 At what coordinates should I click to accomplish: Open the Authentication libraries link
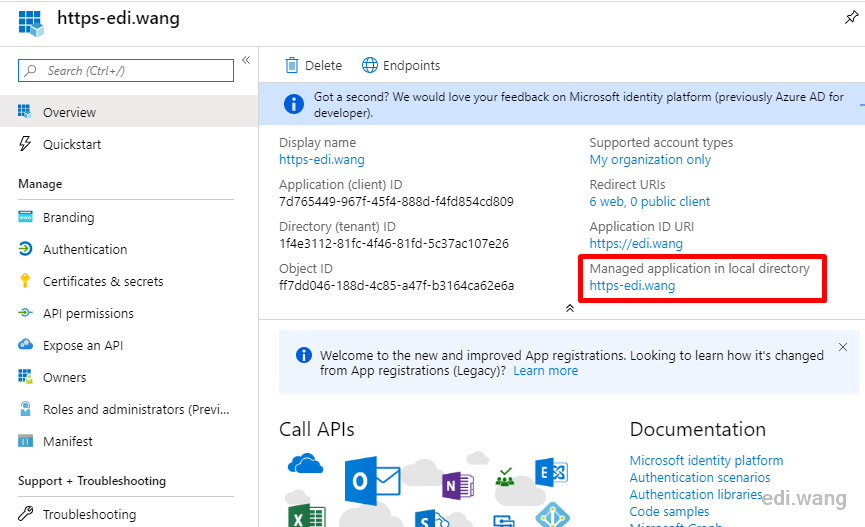pyautogui.click(x=696, y=495)
